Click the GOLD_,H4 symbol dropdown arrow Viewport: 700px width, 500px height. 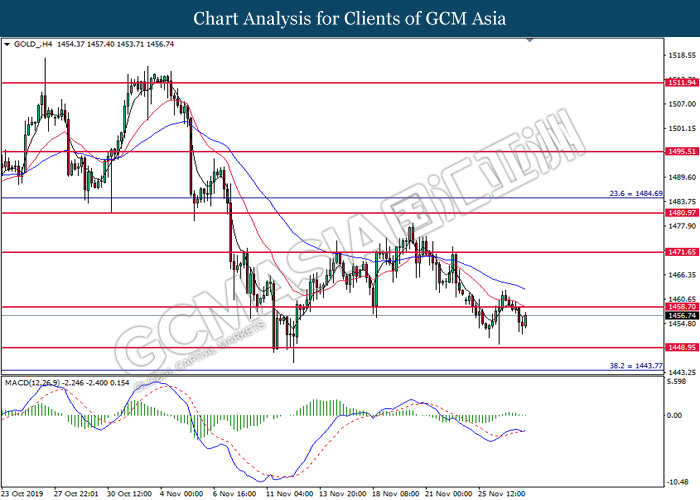pyautogui.click(x=7, y=44)
